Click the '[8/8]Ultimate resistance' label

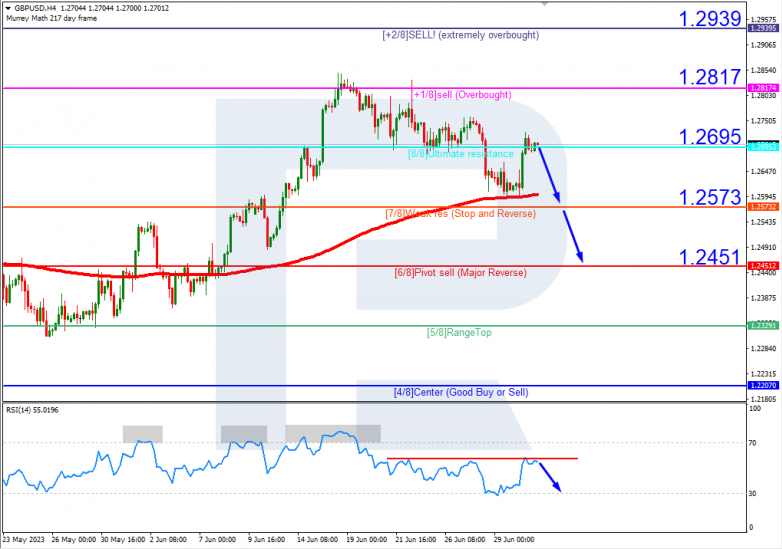460,154
